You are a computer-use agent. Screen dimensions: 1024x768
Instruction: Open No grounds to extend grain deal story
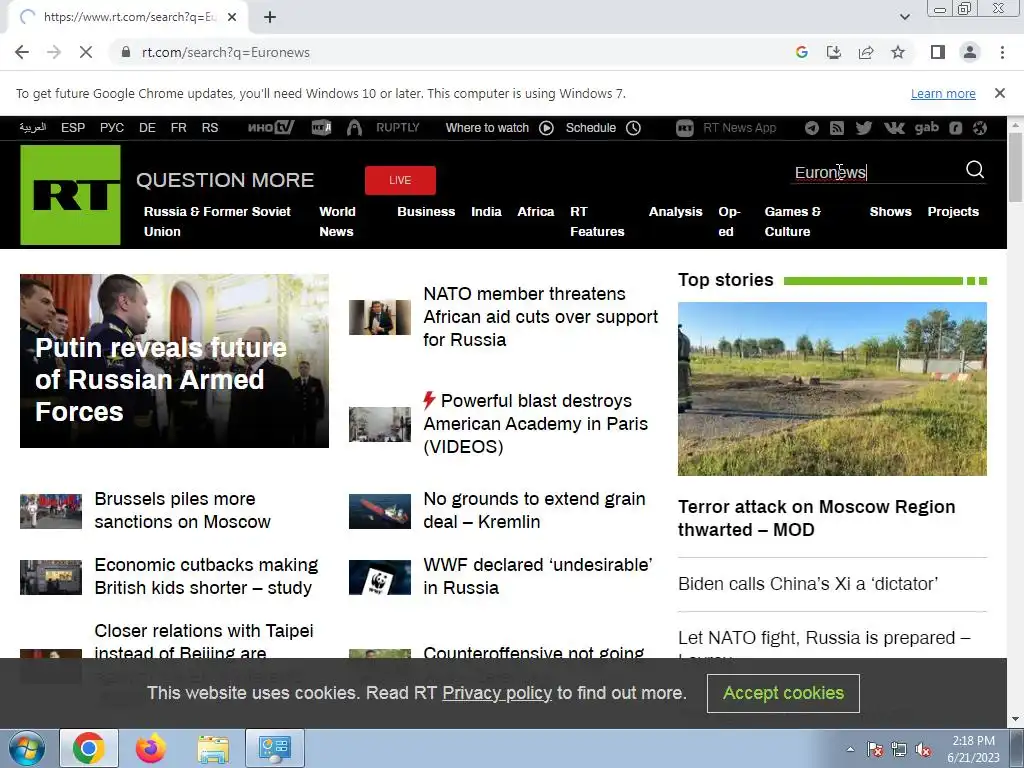(534, 511)
